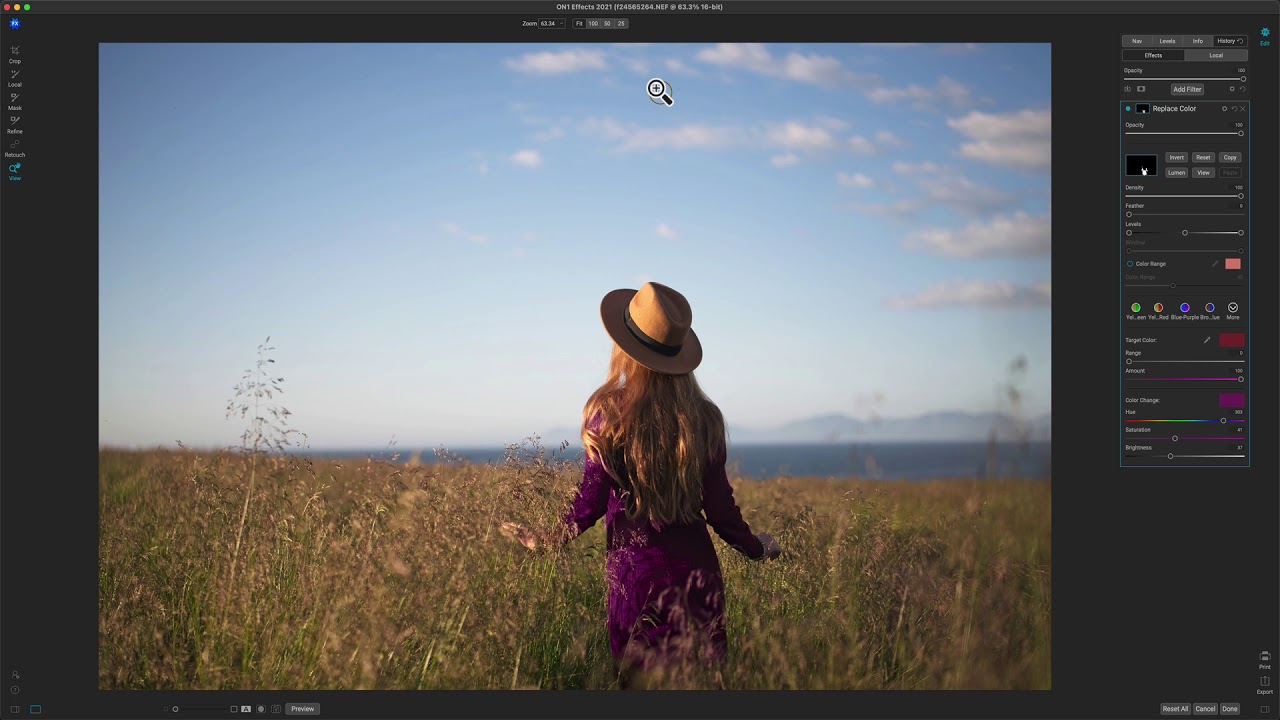Toggle the left panel visibility icon

[x=15, y=709]
